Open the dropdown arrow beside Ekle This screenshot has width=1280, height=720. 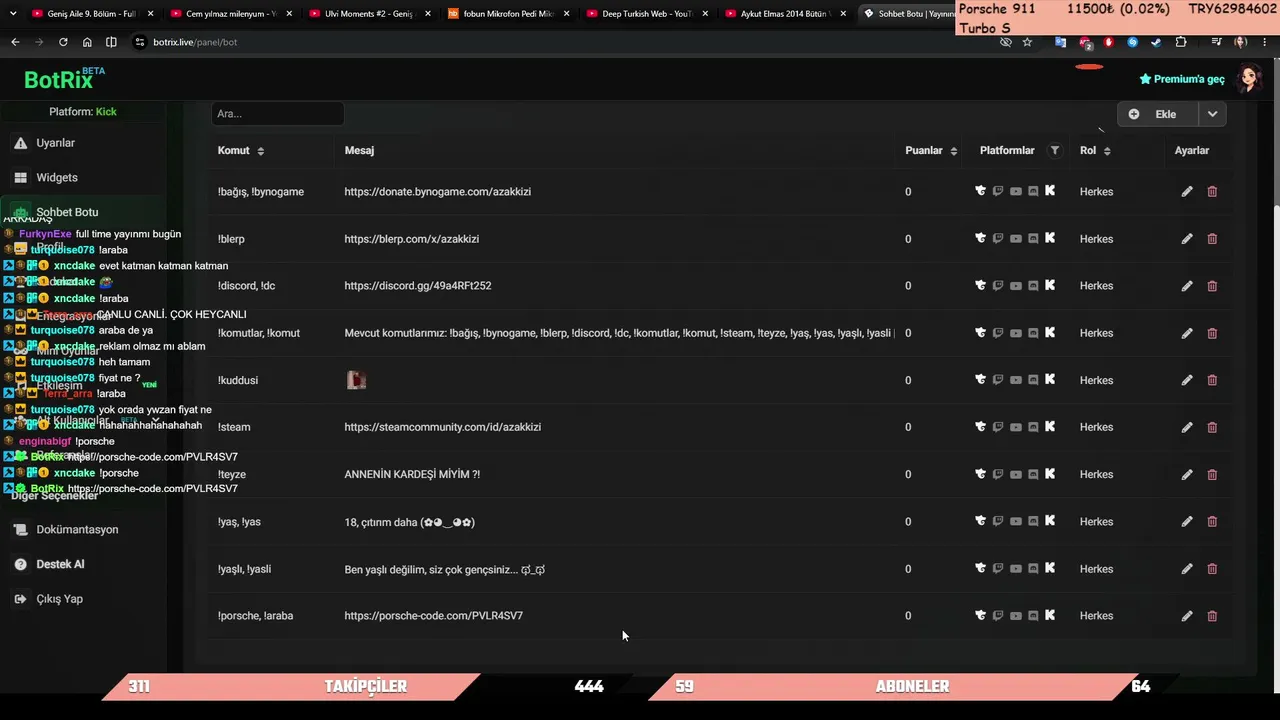[x=1212, y=114]
